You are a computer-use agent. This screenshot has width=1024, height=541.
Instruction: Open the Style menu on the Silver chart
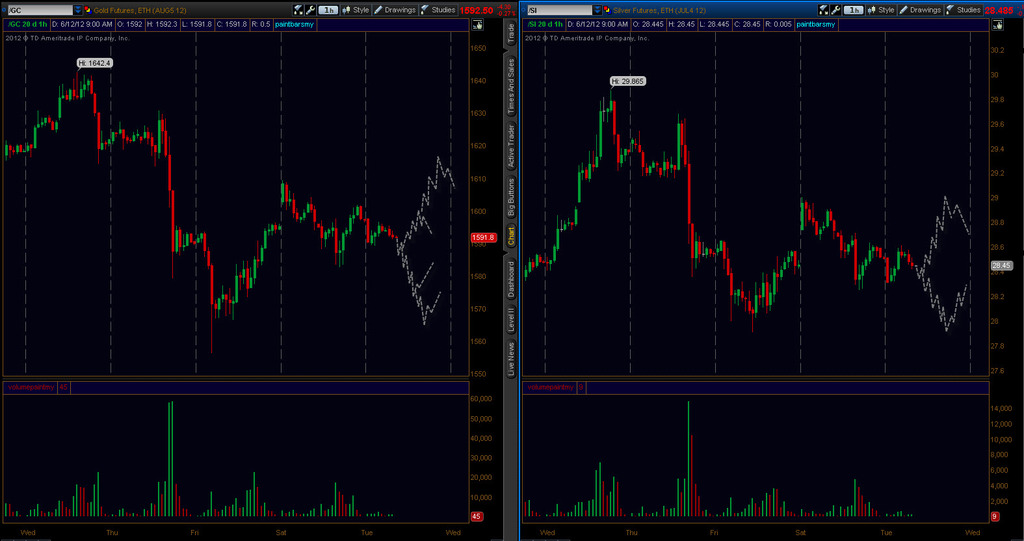(881, 10)
